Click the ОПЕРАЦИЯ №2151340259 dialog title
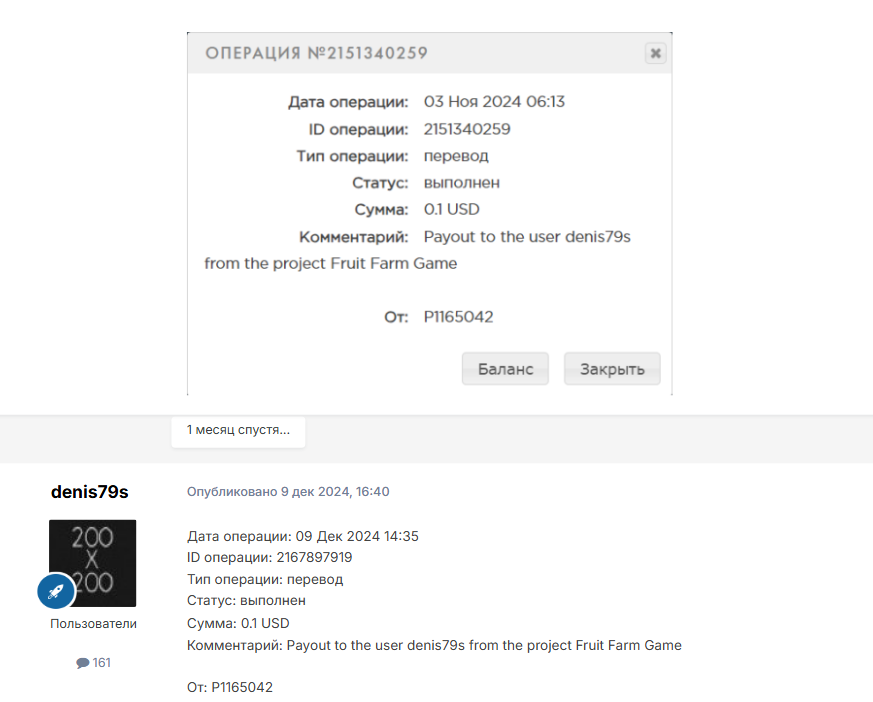This screenshot has height=702, width=873. pos(316,53)
